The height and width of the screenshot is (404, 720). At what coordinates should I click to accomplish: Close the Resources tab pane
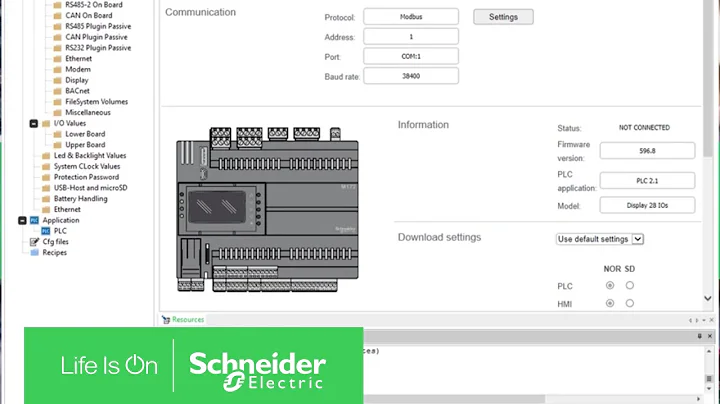pos(712,320)
